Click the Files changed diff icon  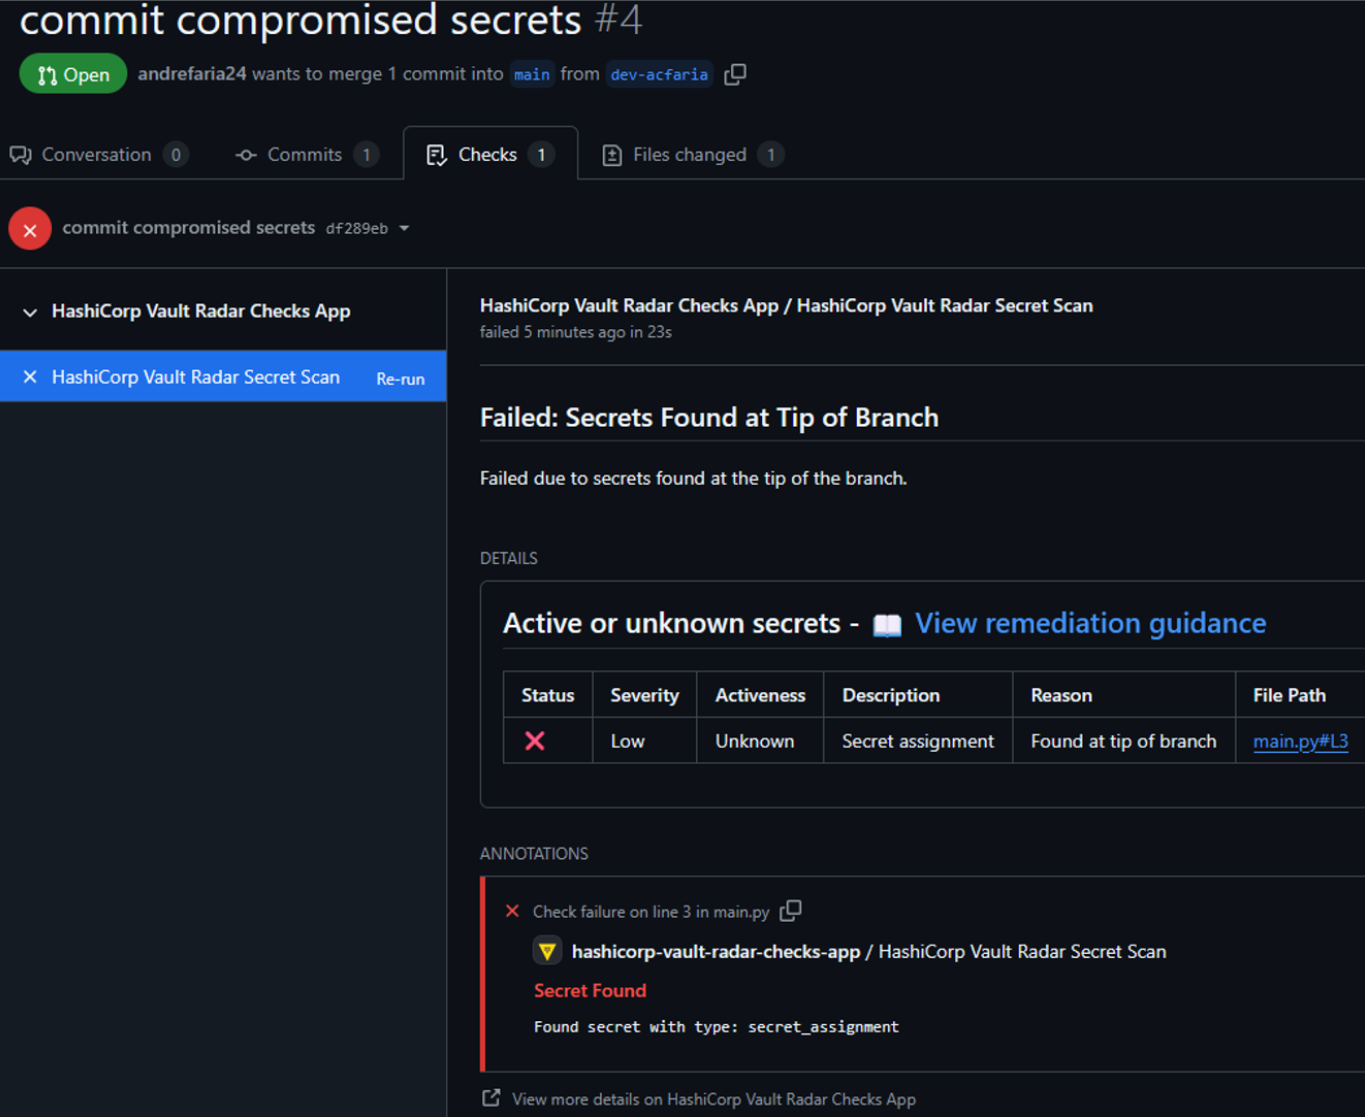pyautogui.click(x=611, y=155)
